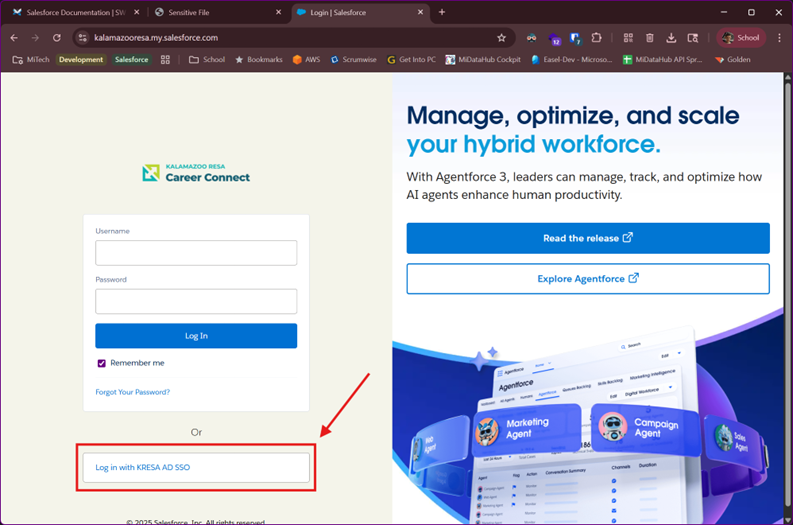Open site information icon in address bar
The width and height of the screenshot is (793, 525).
pos(83,38)
